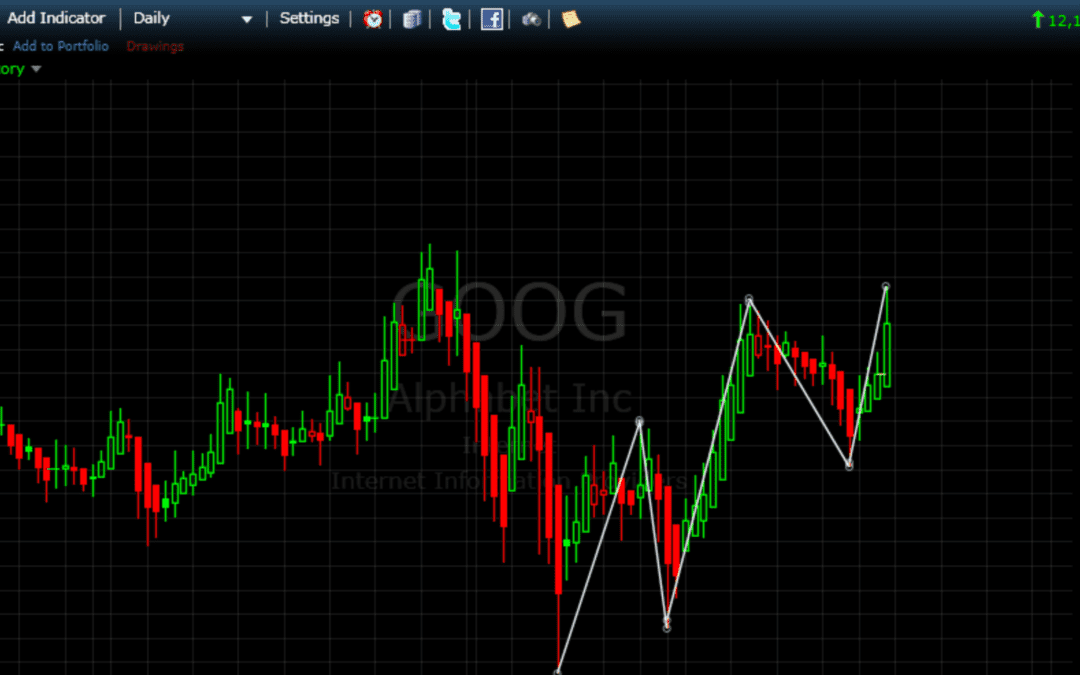Expand the dropdown arrow beside 'ory'

37,69
